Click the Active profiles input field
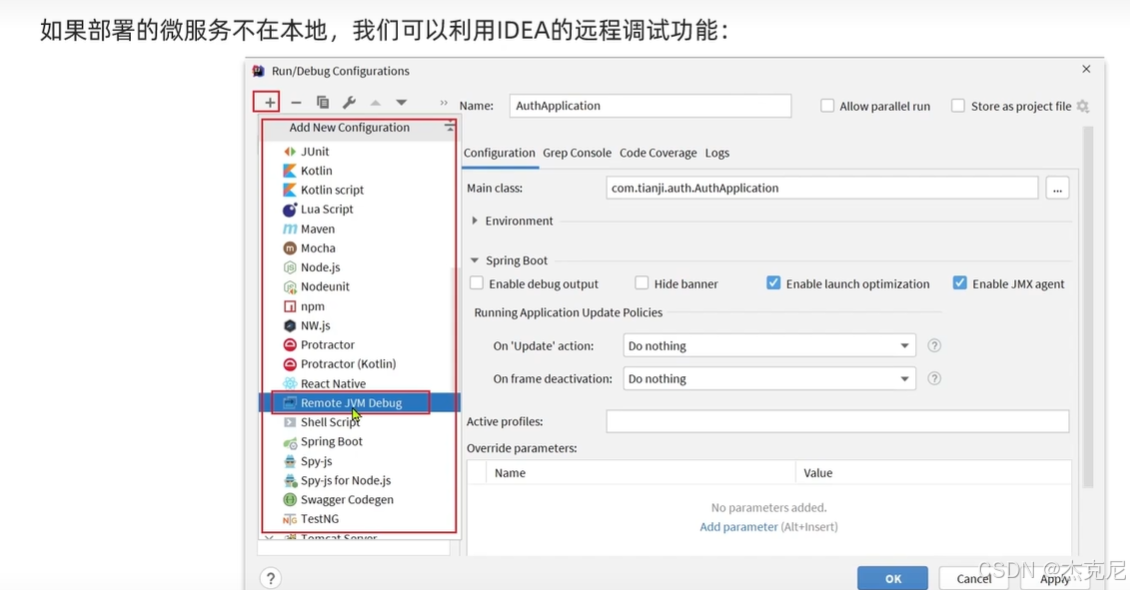Viewport: 1130px width, 590px height. click(x=837, y=421)
